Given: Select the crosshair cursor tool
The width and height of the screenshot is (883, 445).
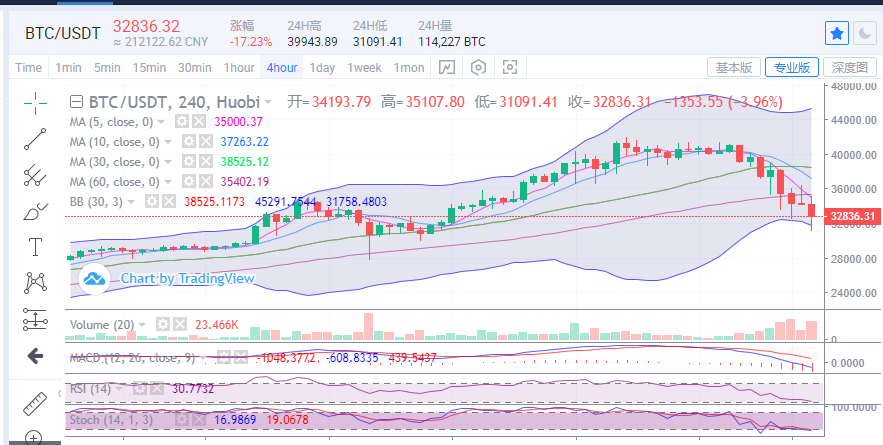Looking at the screenshot, I should 35,103.
